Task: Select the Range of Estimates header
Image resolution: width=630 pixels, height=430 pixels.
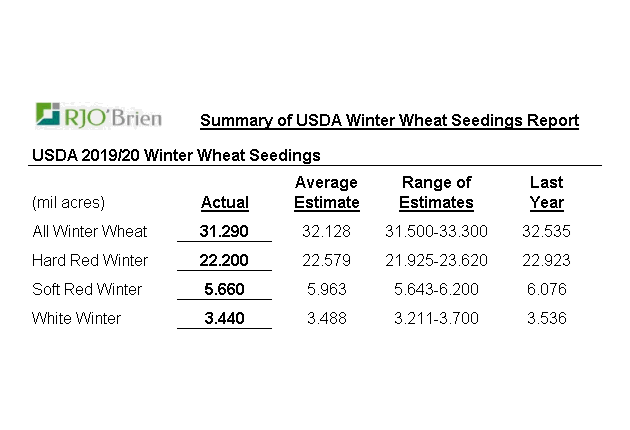Action: [436, 192]
